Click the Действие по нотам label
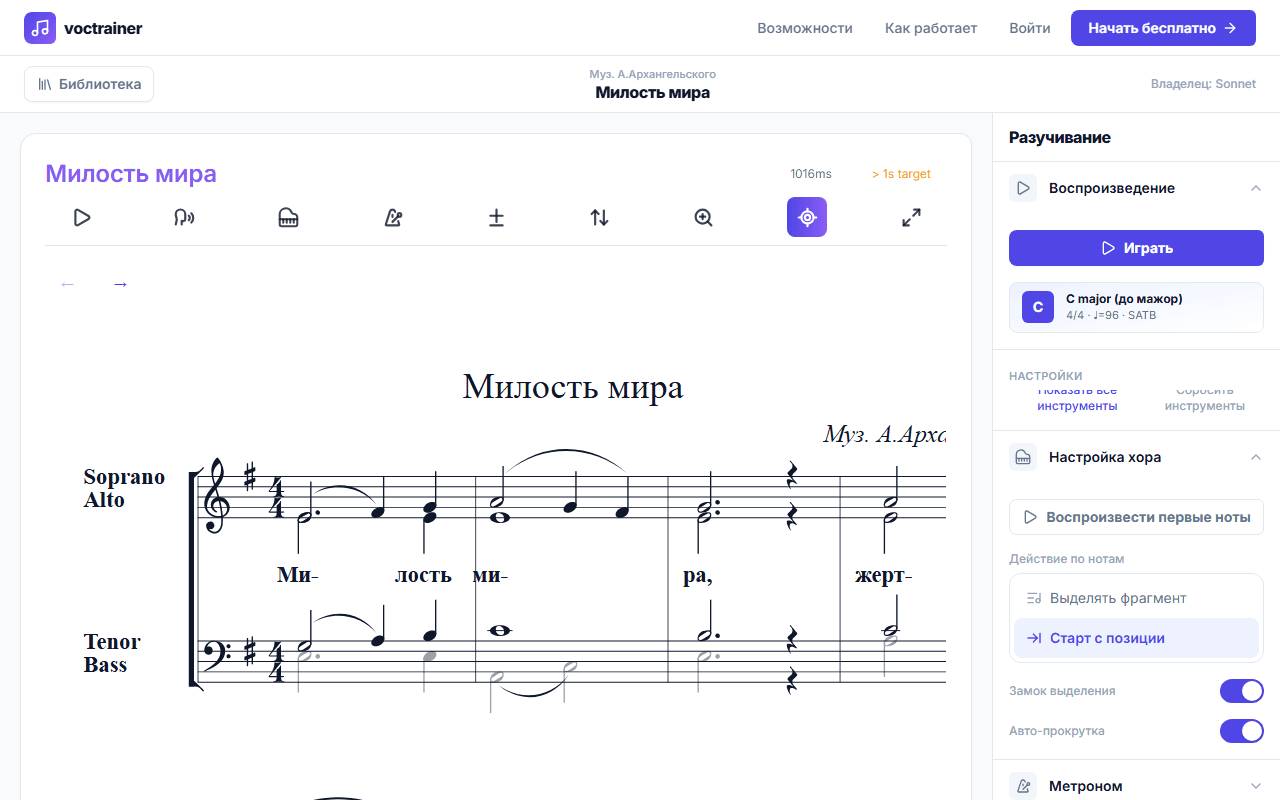The height and width of the screenshot is (800, 1280). (1067, 559)
